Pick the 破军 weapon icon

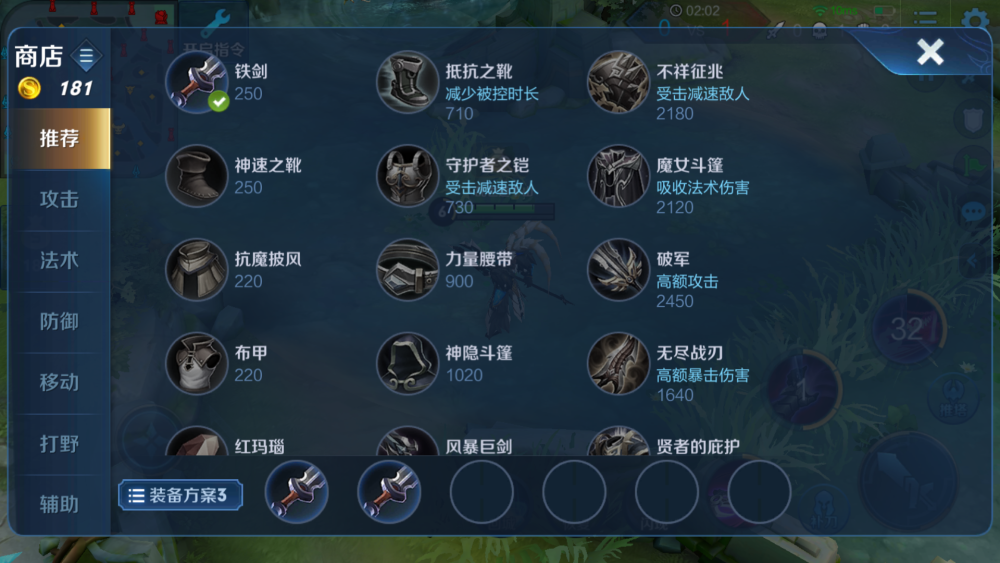[617, 269]
